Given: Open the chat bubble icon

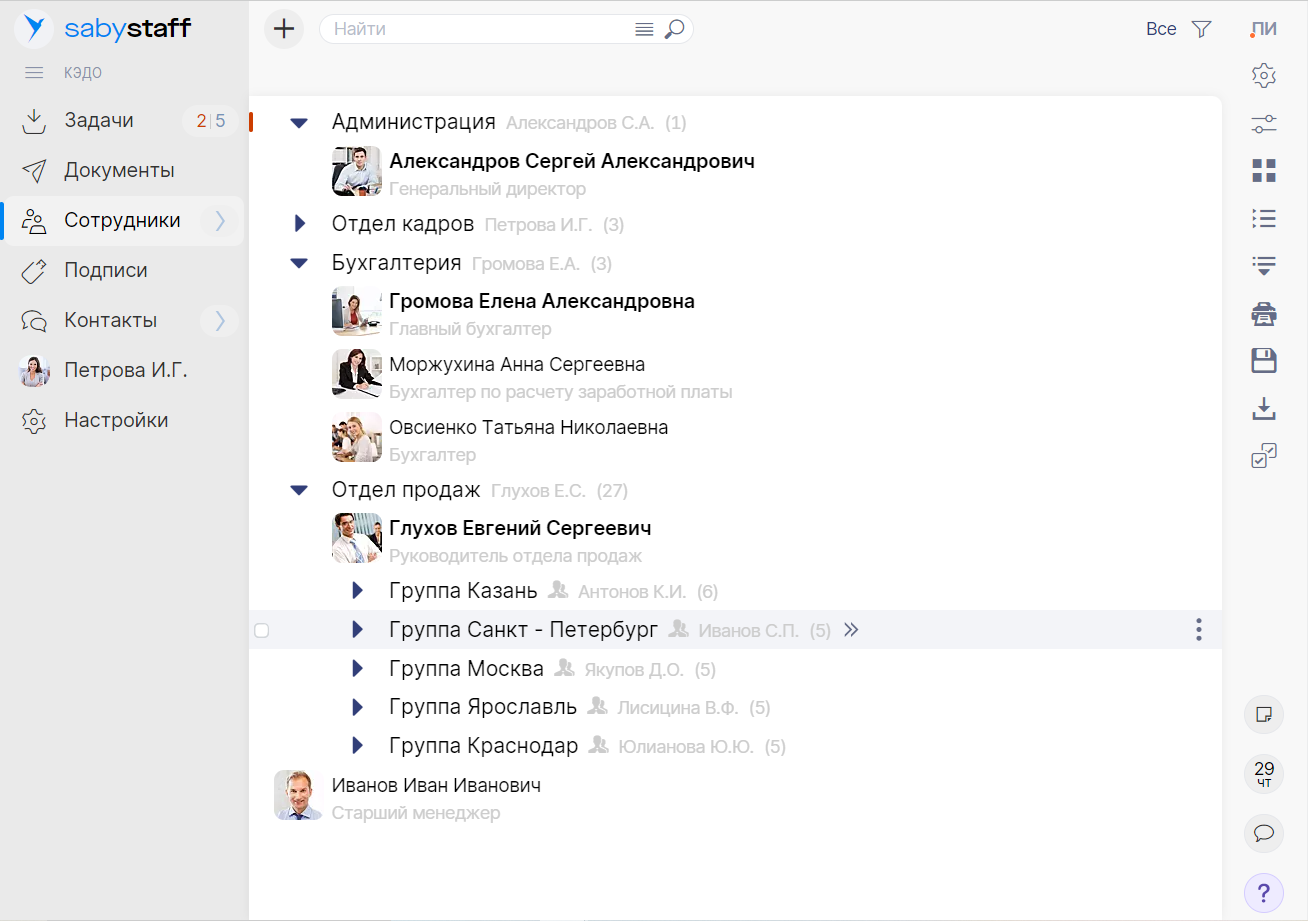Looking at the screenshot, I should [1263, 833].
